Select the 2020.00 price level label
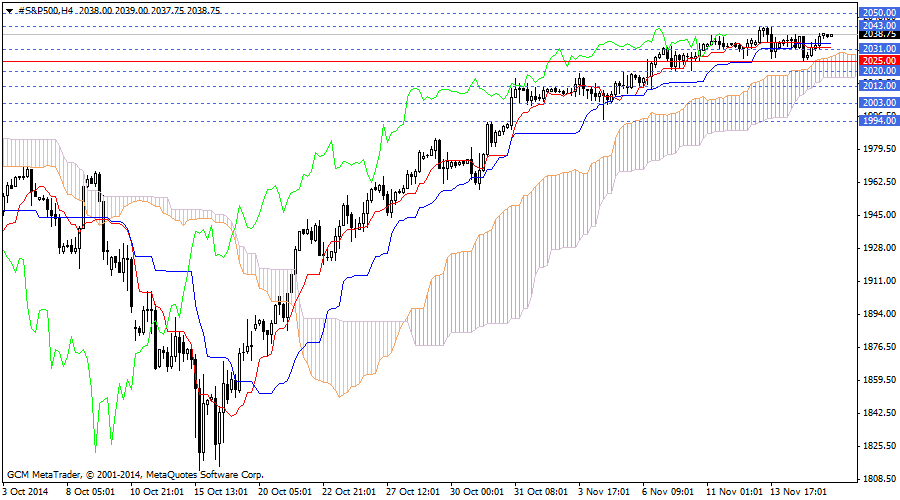The image size is (900, 500). click(879, 71)
